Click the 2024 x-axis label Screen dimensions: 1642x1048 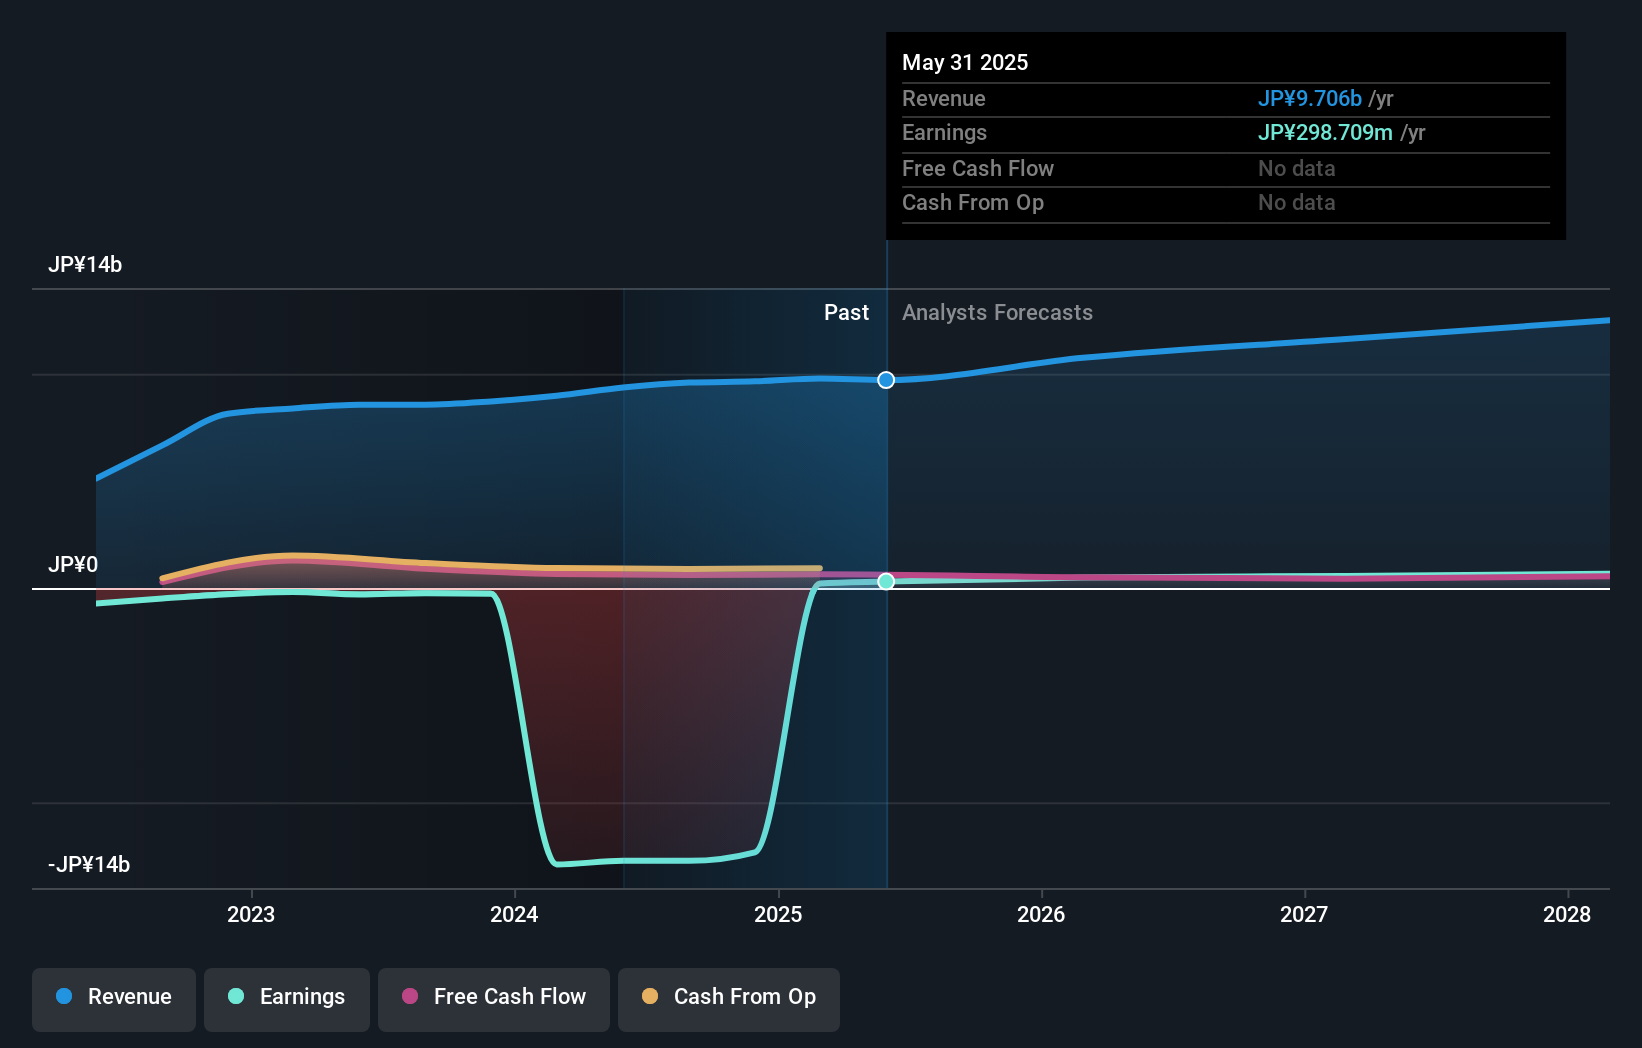click(x=514, y=914)
